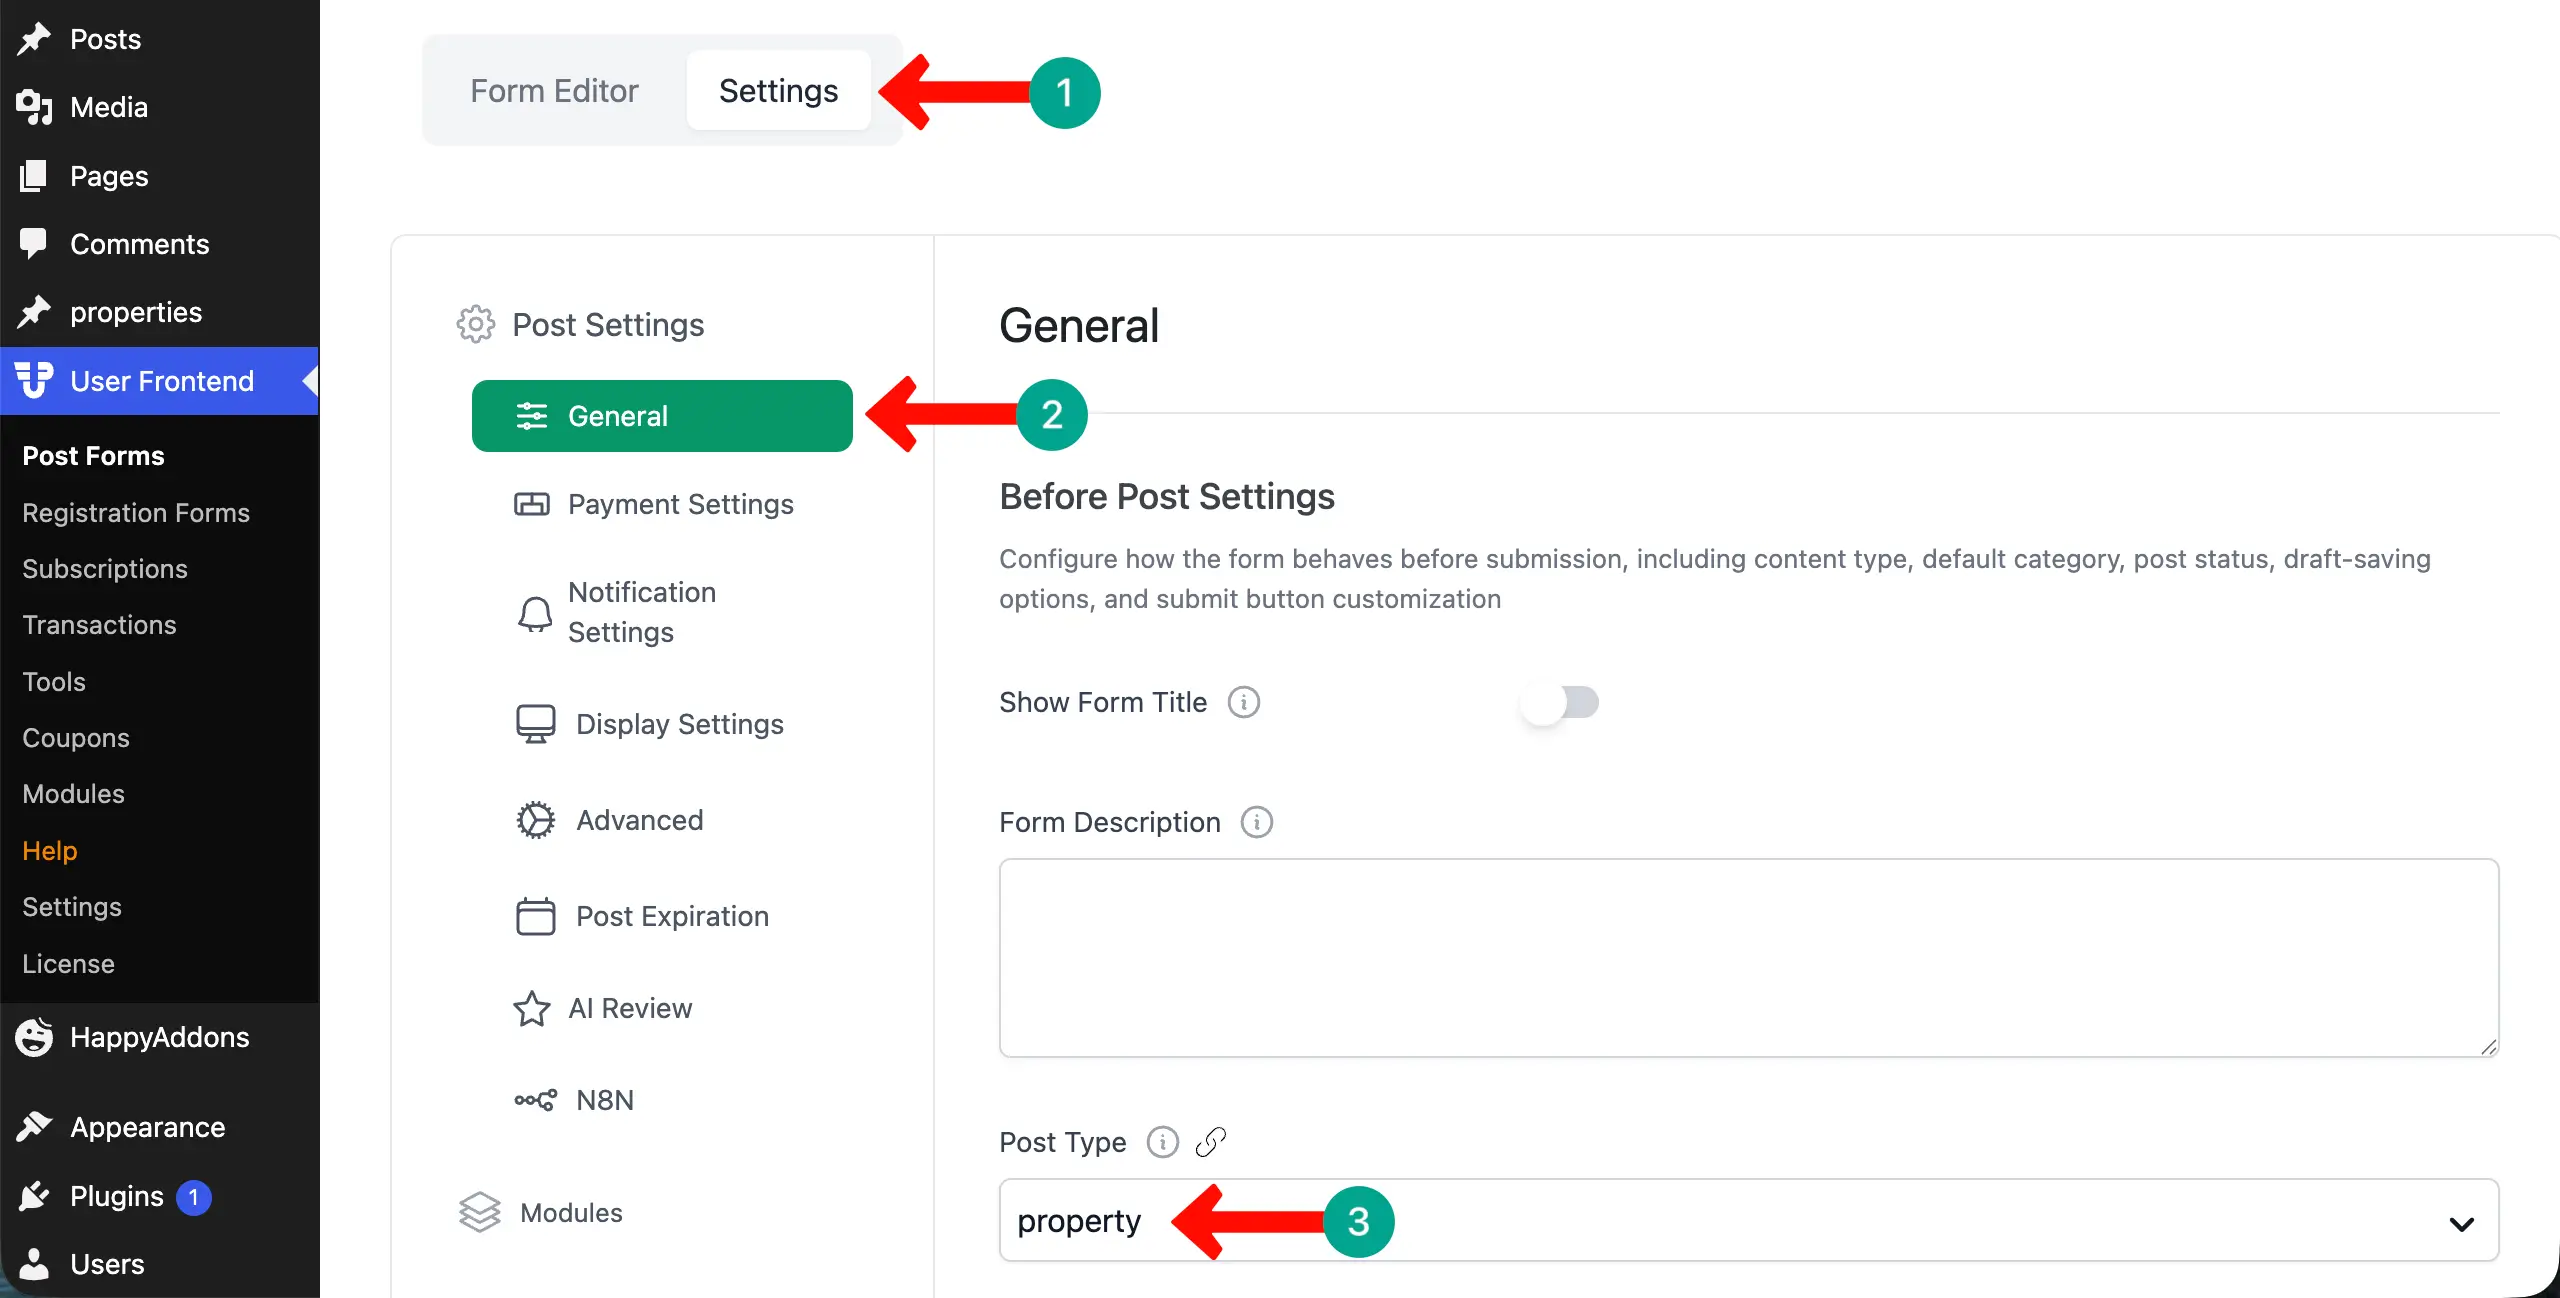The image size is (2560, 1298).
Task: Click inside the Form Description text area
Action: point(1749,958)
